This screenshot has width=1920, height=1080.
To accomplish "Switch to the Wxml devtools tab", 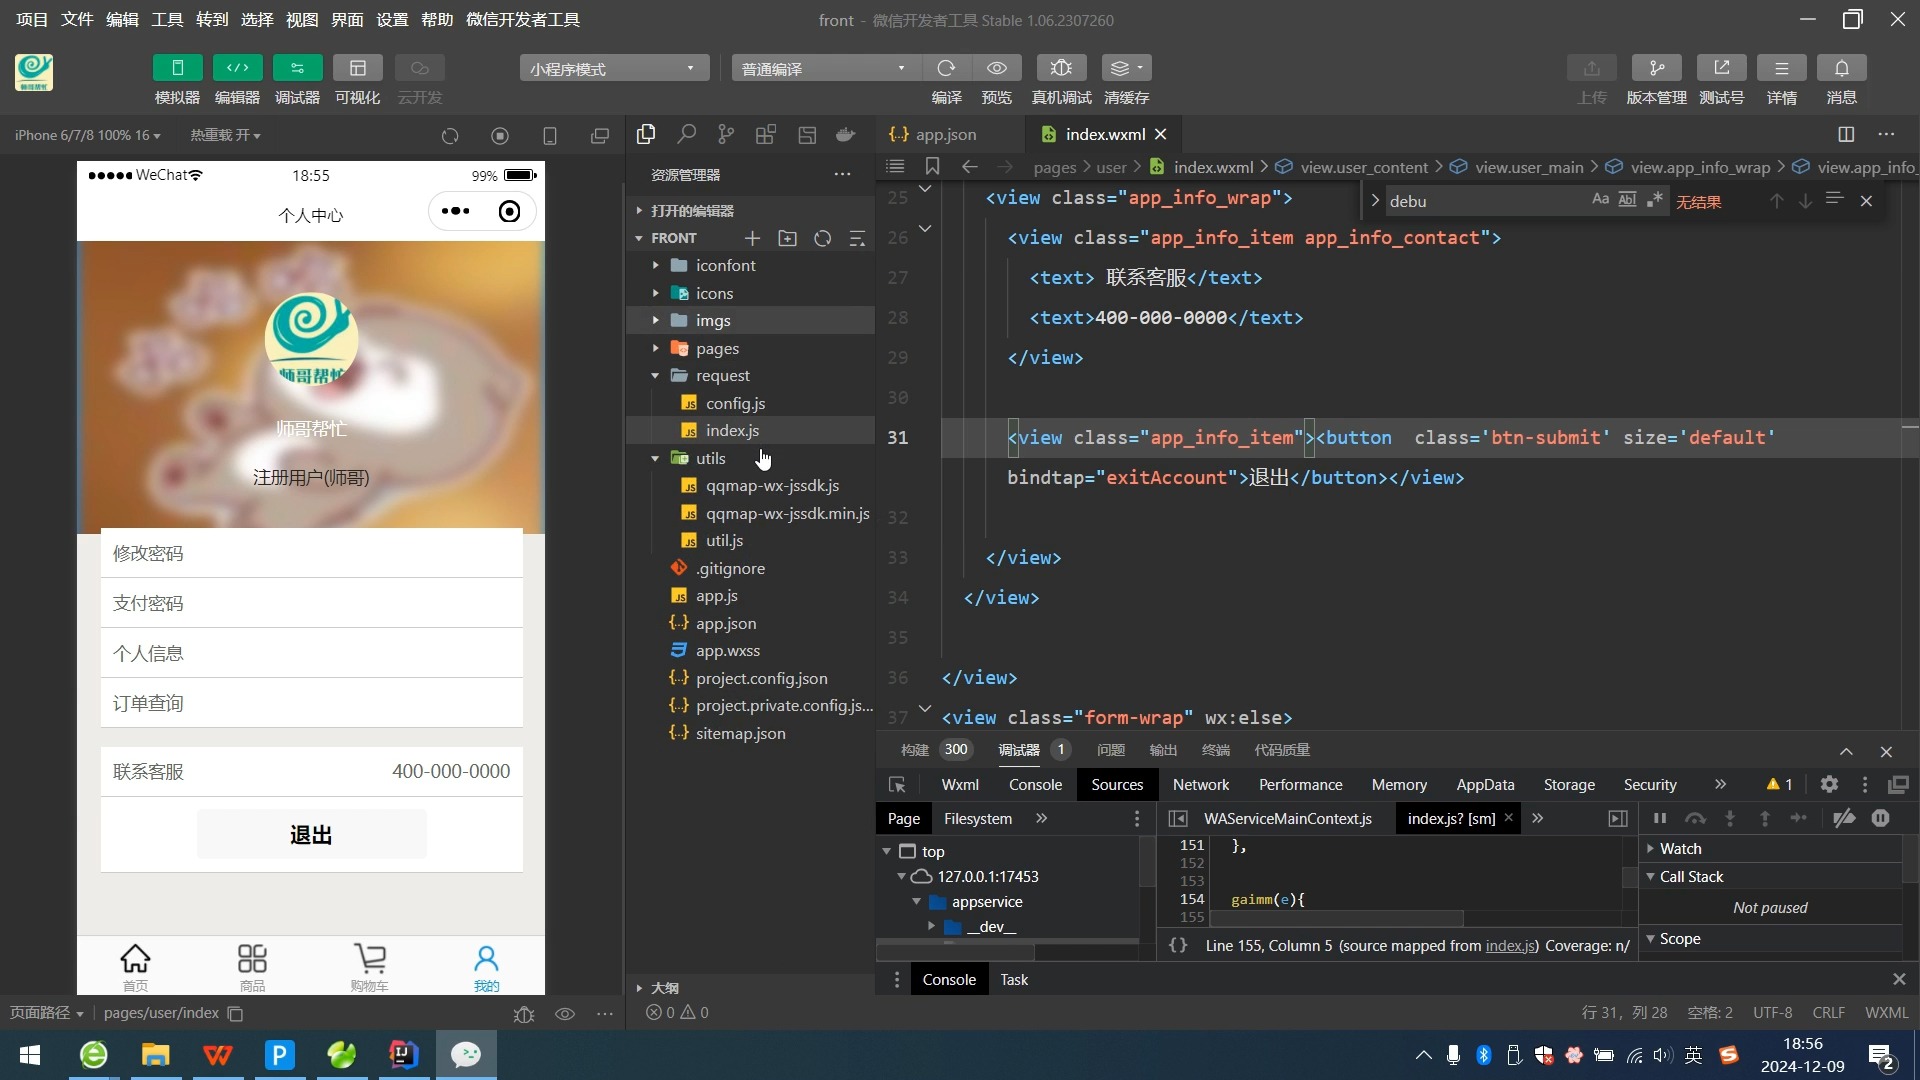I will tap(960, 785).
